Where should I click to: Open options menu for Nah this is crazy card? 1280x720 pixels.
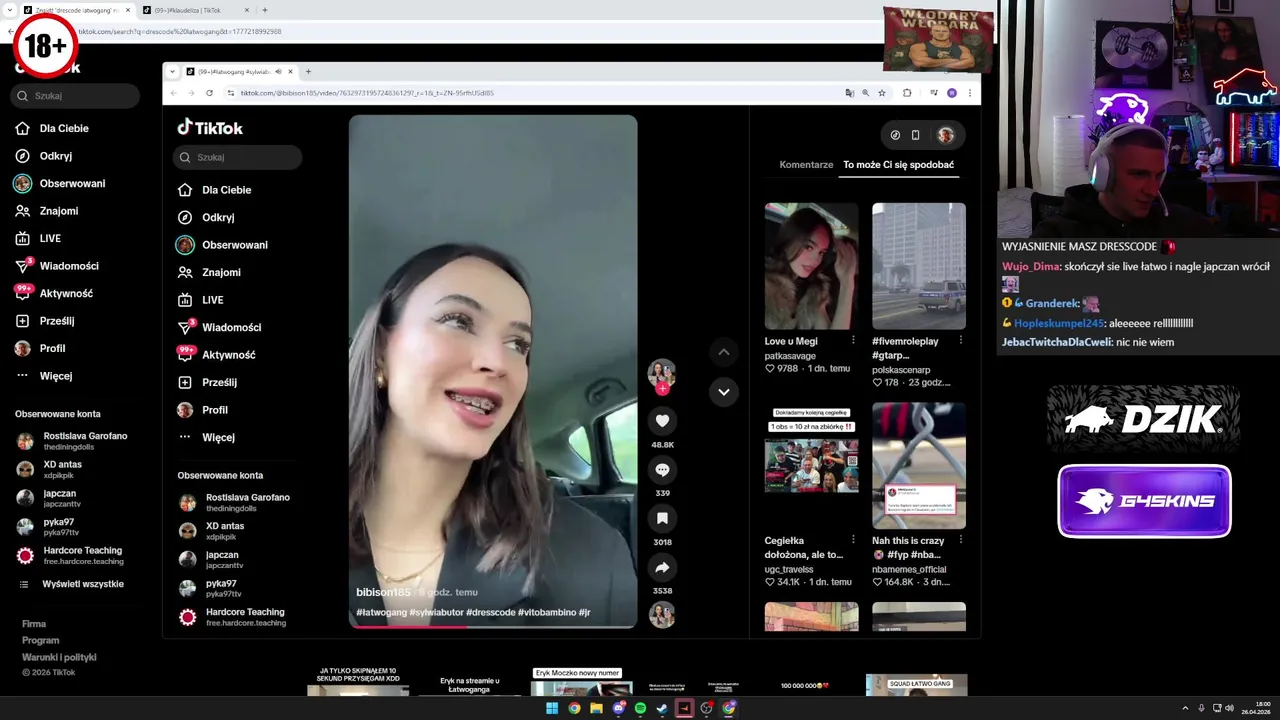(x=961, y=540)
